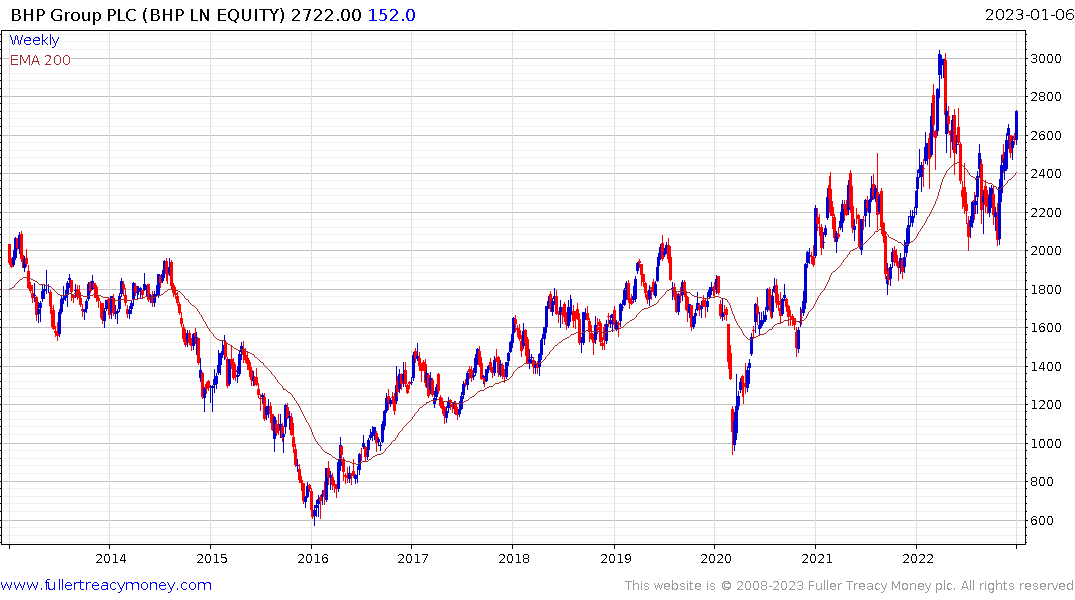This screenshot has width=1075, height=600.
Task: Select the 2018 x-axis label
Action: (514, 558)
